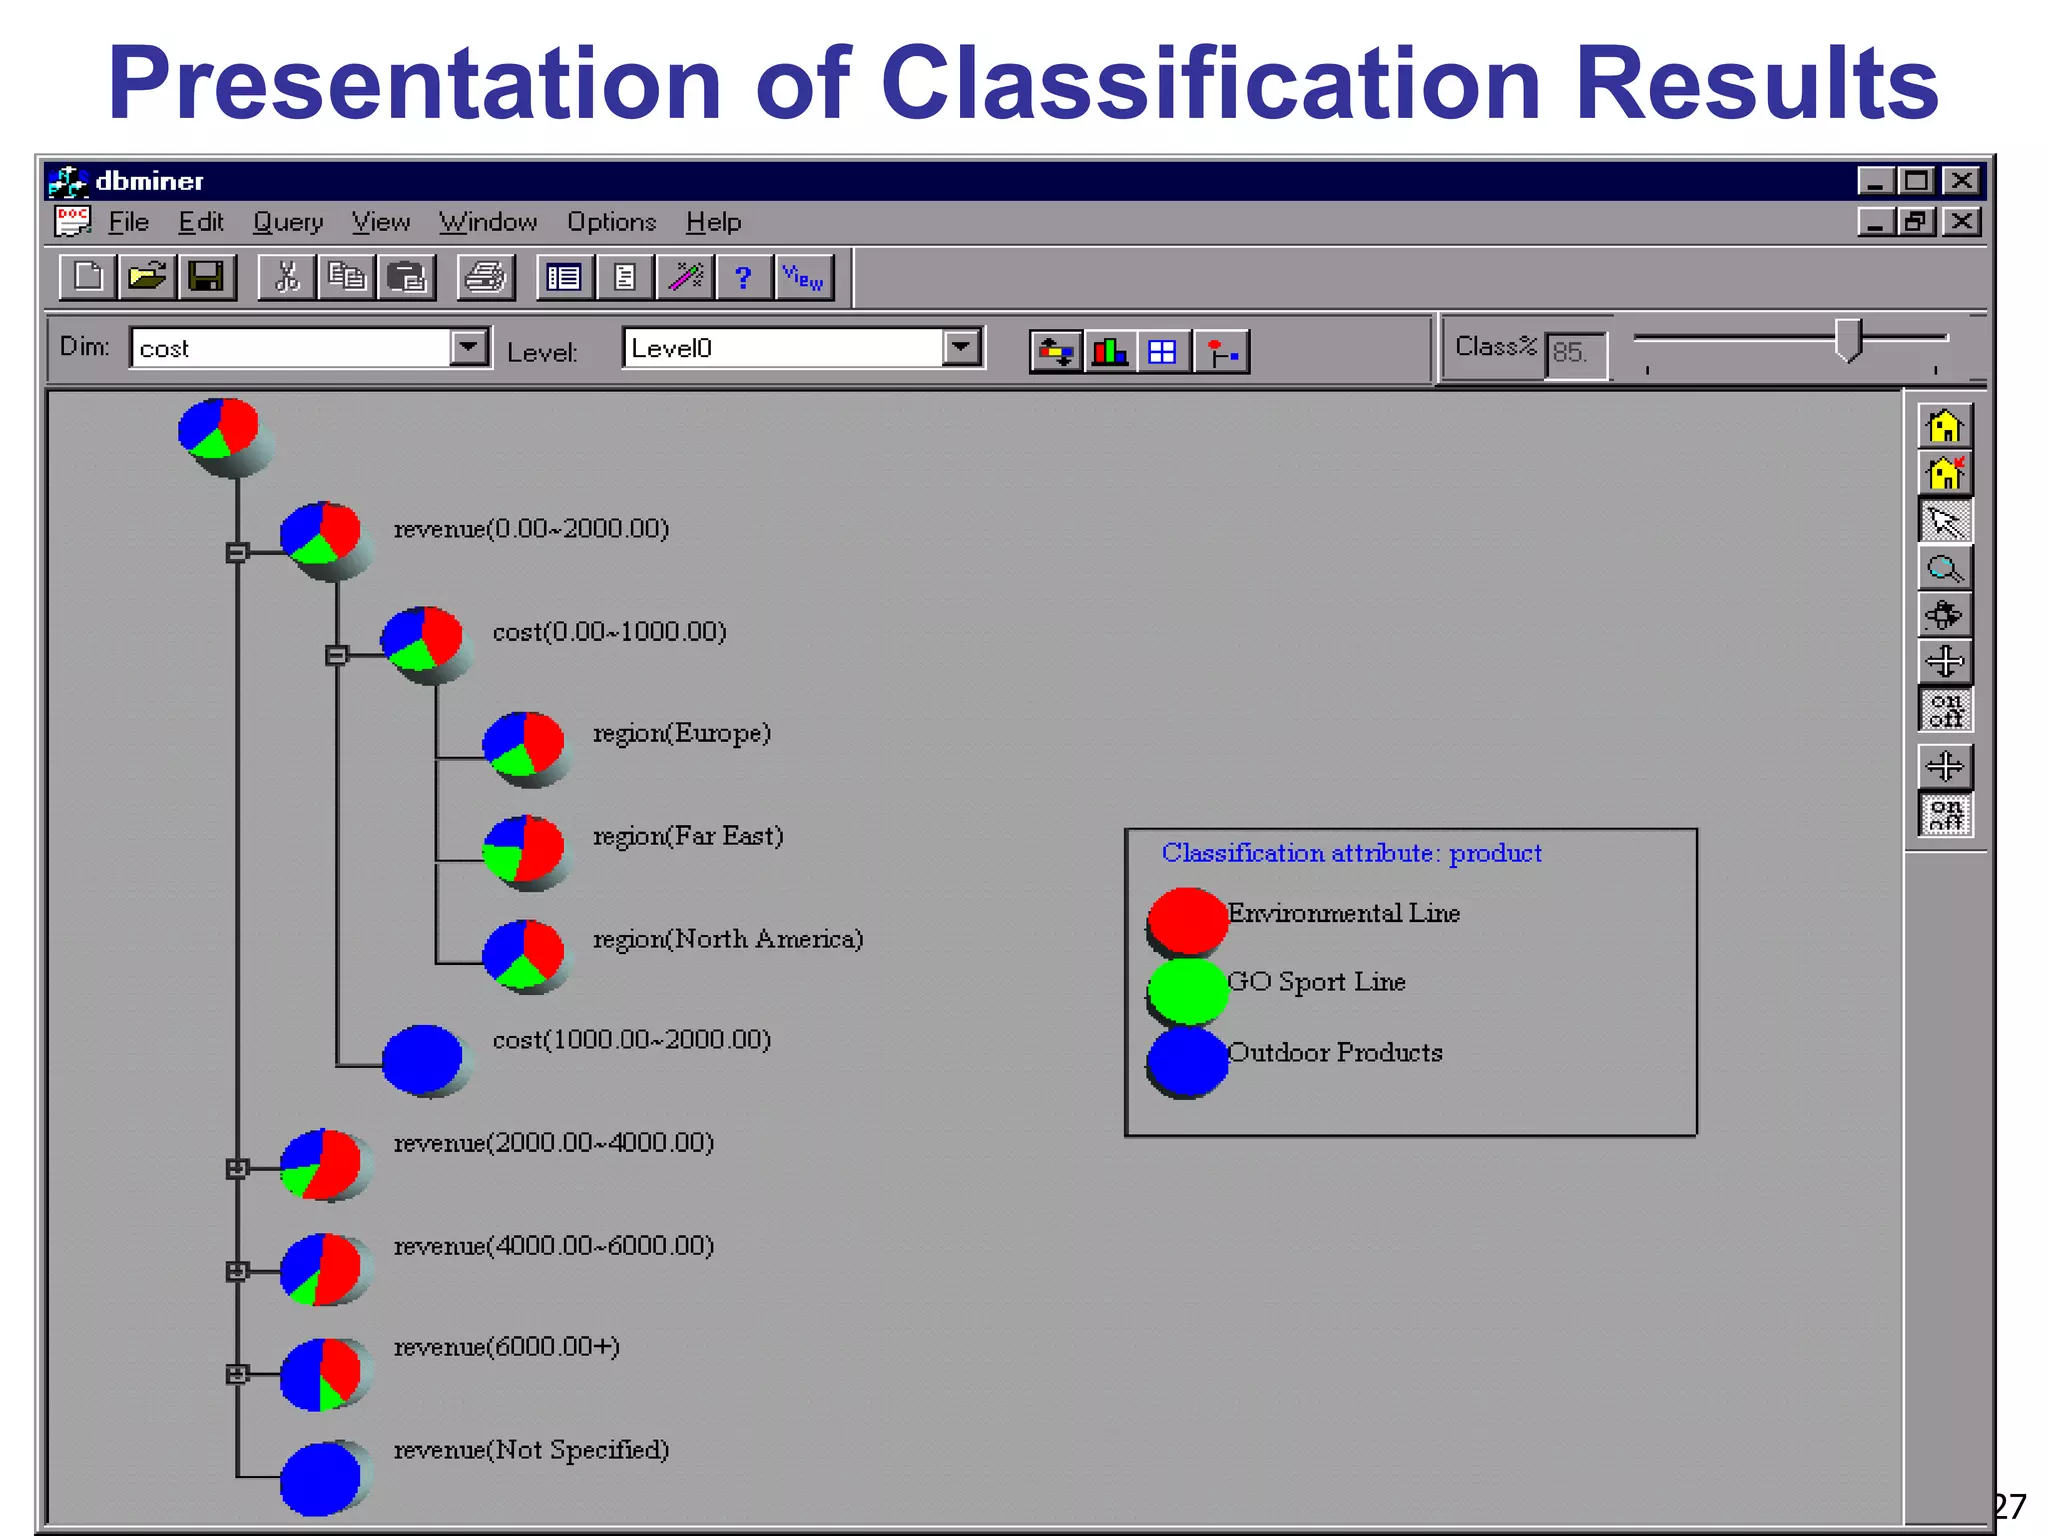This screenshot has height=1536, width=2048.
Task: Click the Class% slider handle
Action: (x=1848, y=340)
